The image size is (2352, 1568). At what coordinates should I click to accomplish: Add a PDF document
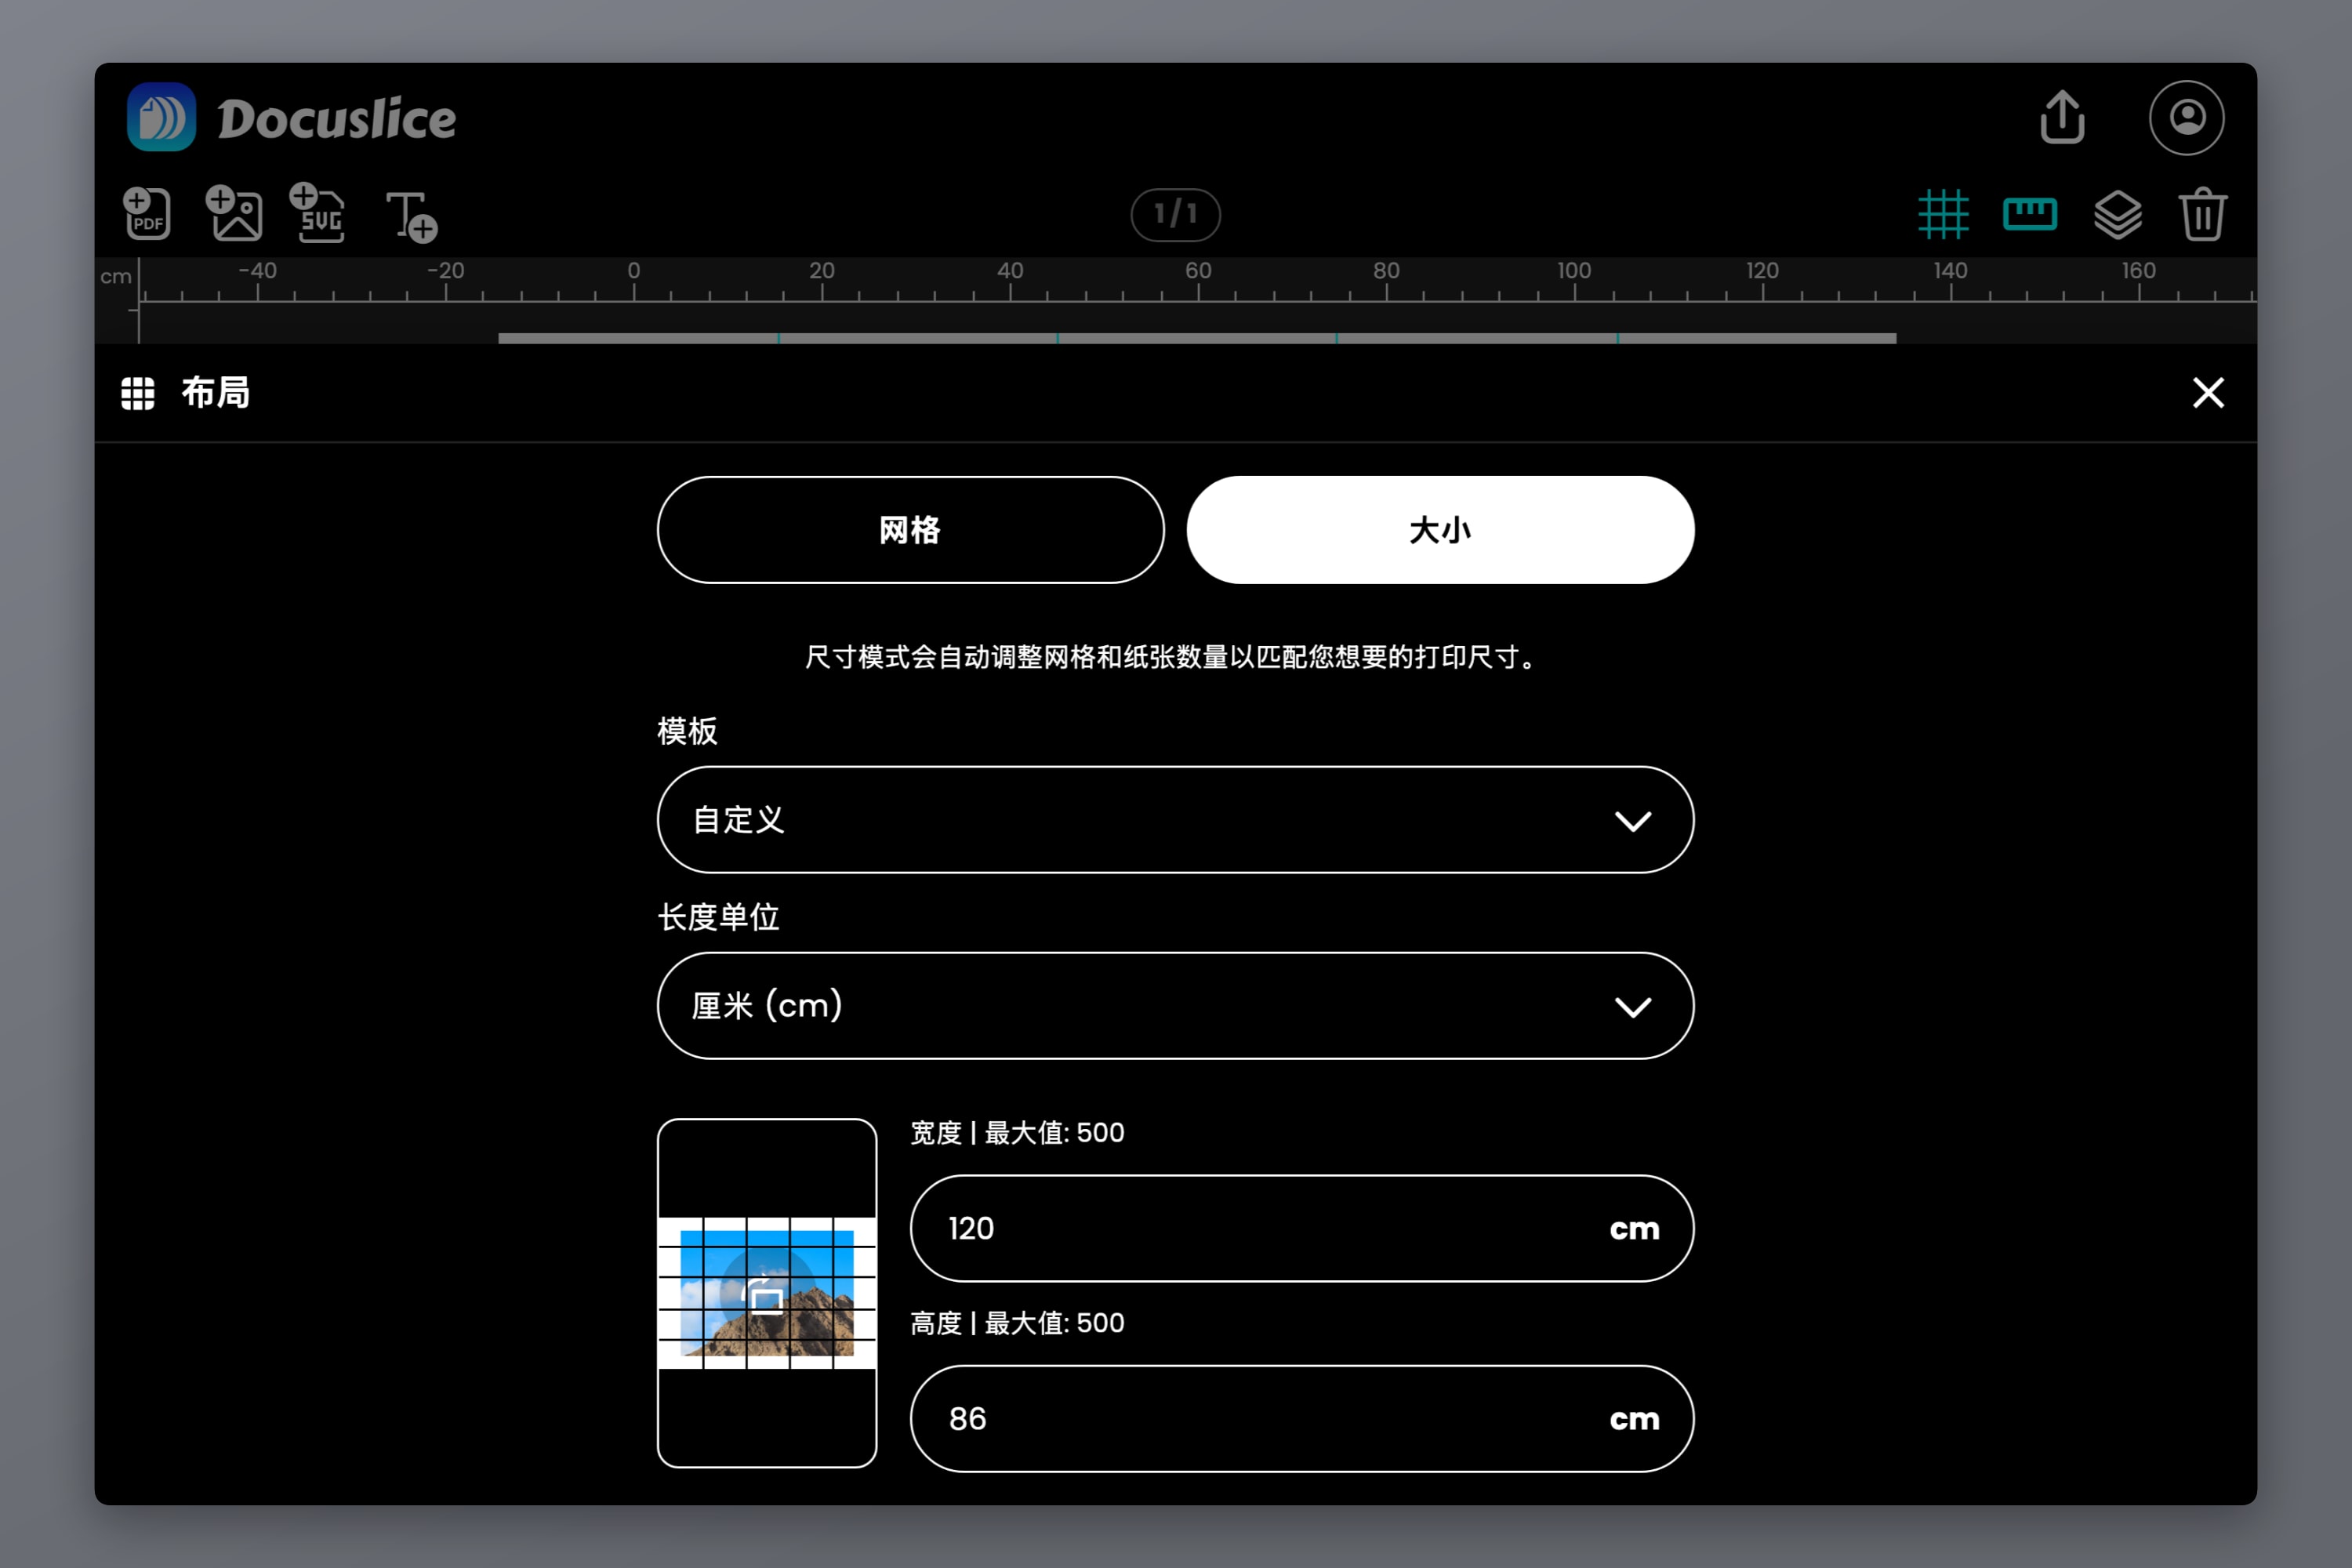pyautogui.click(x=147, y=213)
